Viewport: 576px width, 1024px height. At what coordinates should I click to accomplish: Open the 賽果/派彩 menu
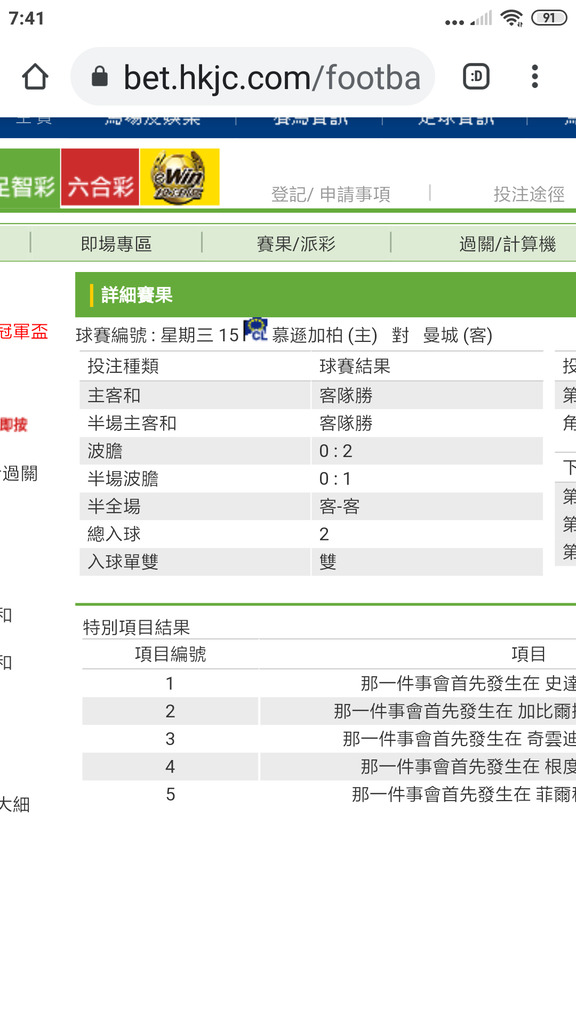click(x=296, y=244)
